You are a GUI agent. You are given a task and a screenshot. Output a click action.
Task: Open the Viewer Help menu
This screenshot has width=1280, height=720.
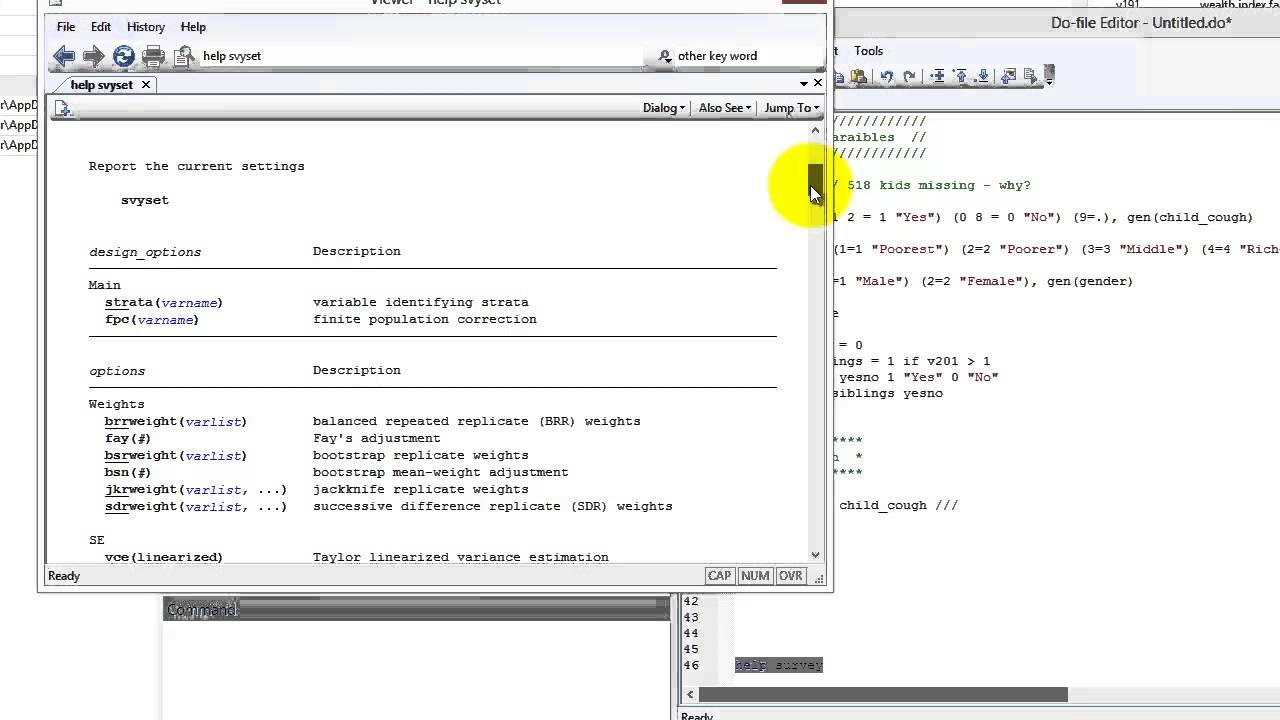click(x=193, y=27)
